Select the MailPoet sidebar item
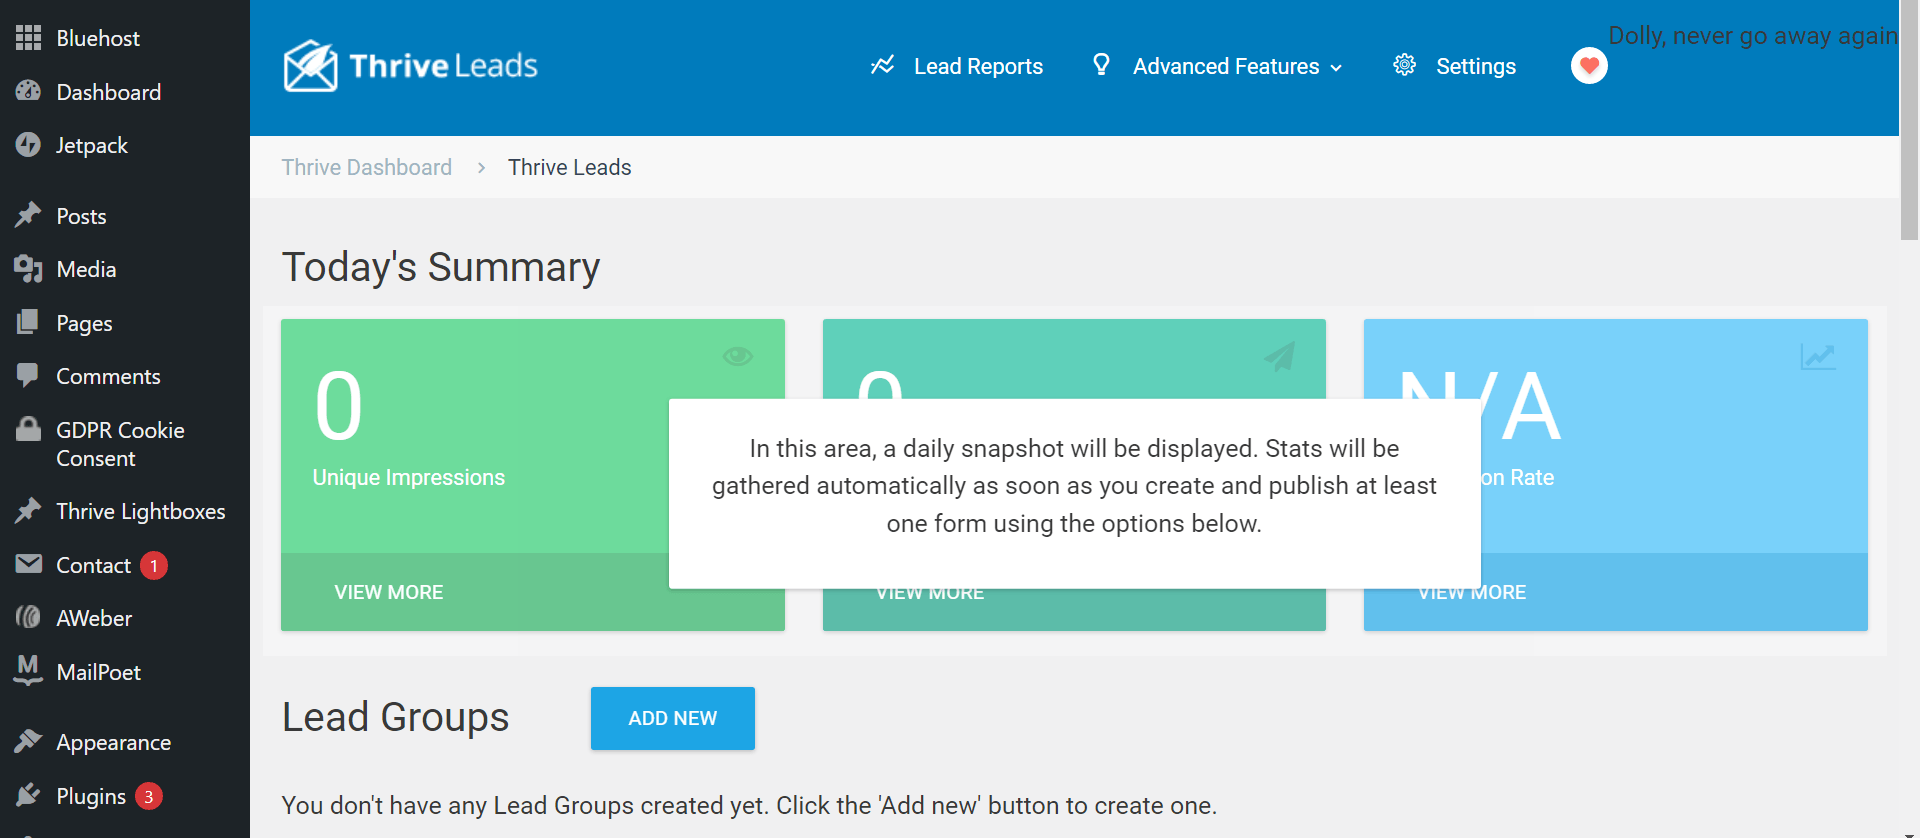 point(98,673)
